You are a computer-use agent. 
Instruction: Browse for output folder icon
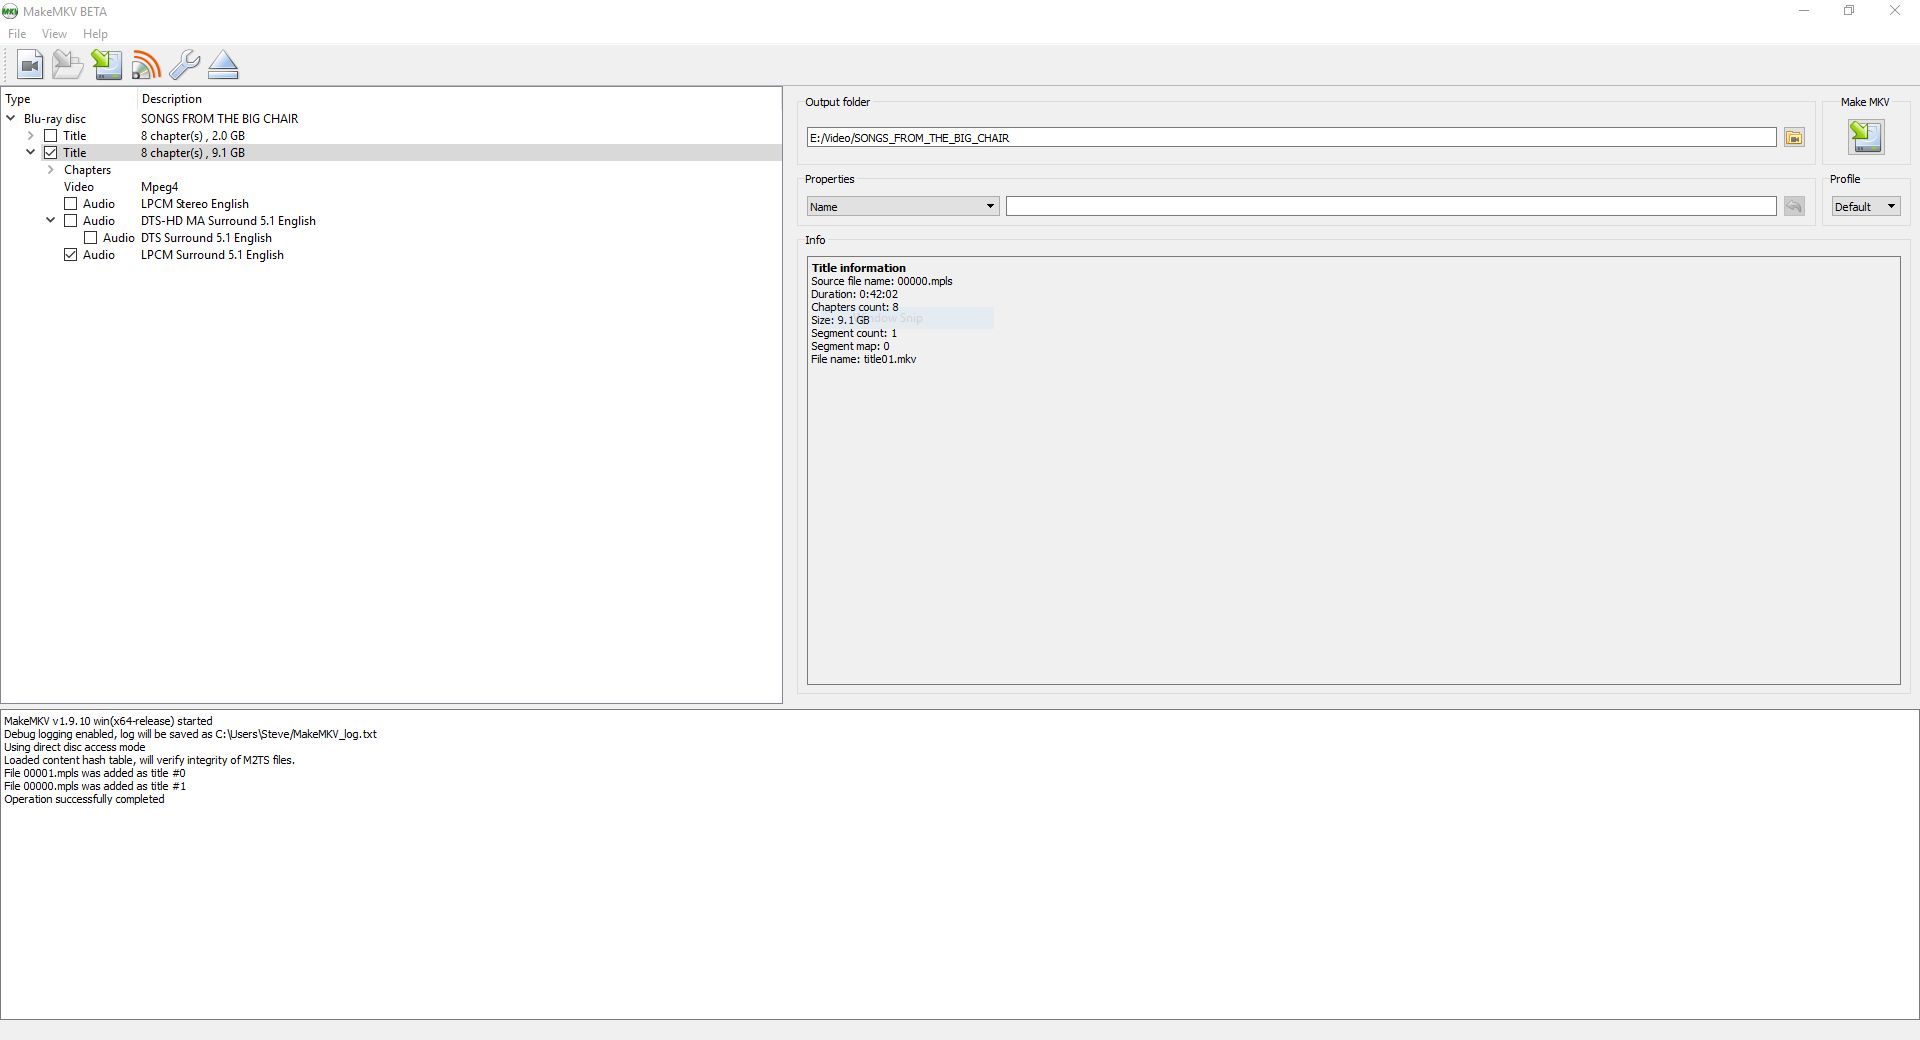pos(1794,138)
